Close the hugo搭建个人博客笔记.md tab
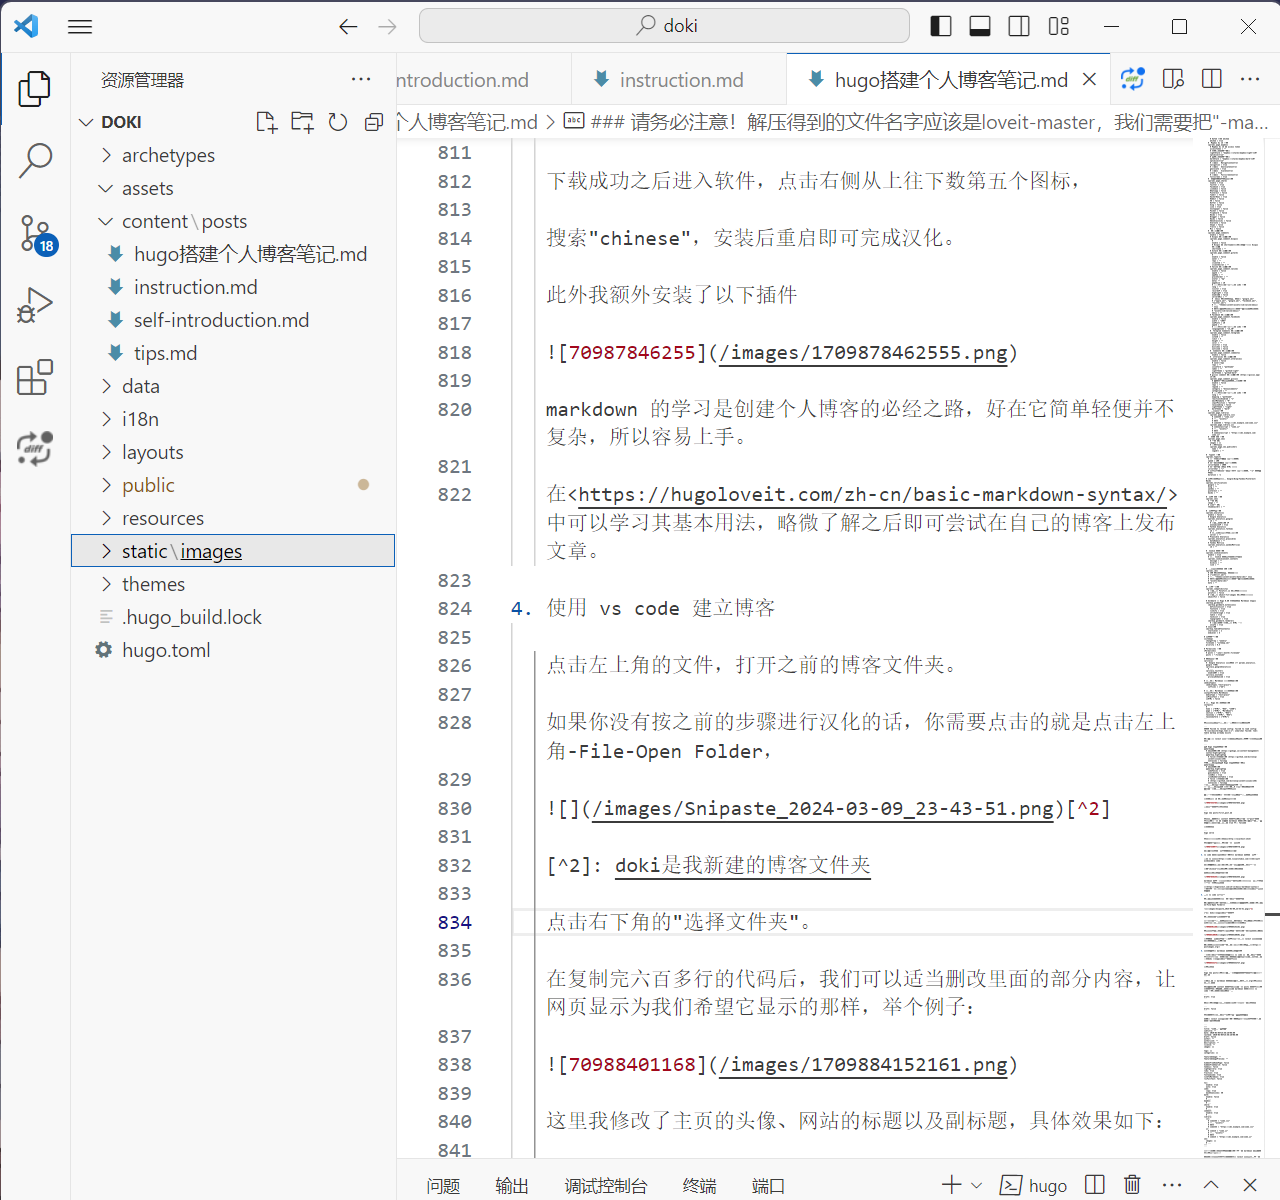 [1090, 79]
